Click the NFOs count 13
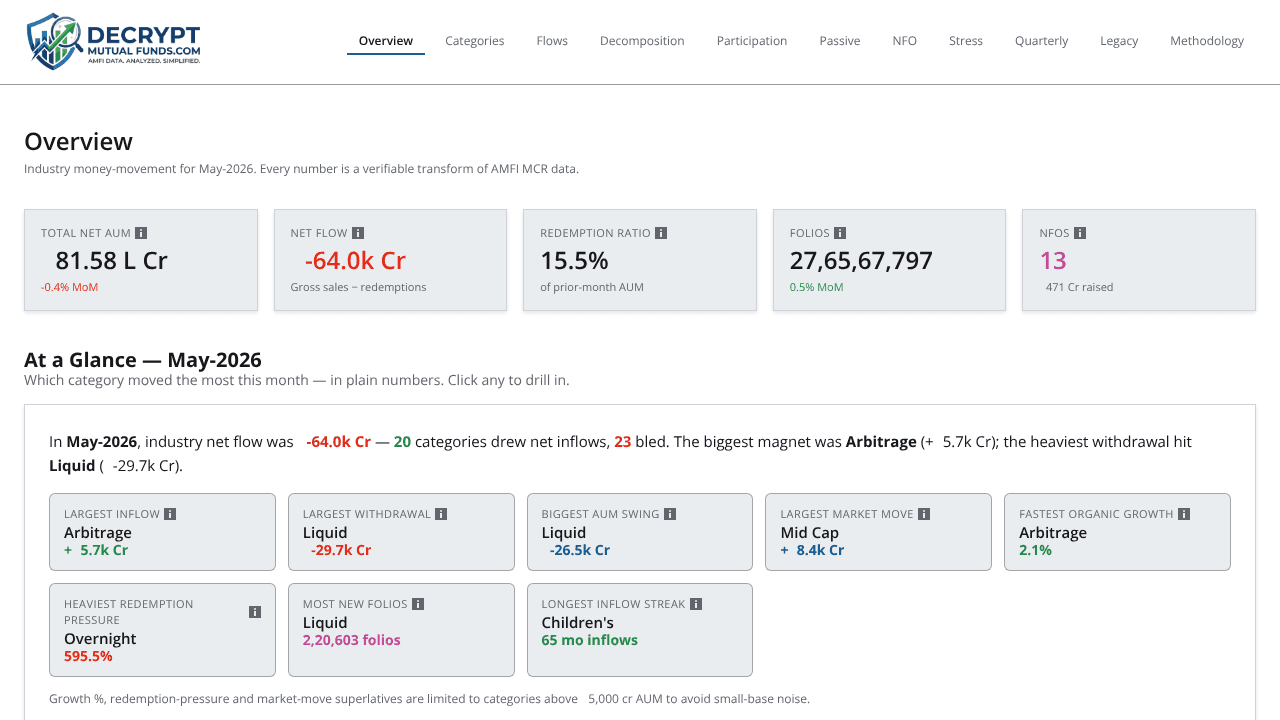Image resolution: width=1280 pixels, height=720 pixels. [x=1053, y=261]
